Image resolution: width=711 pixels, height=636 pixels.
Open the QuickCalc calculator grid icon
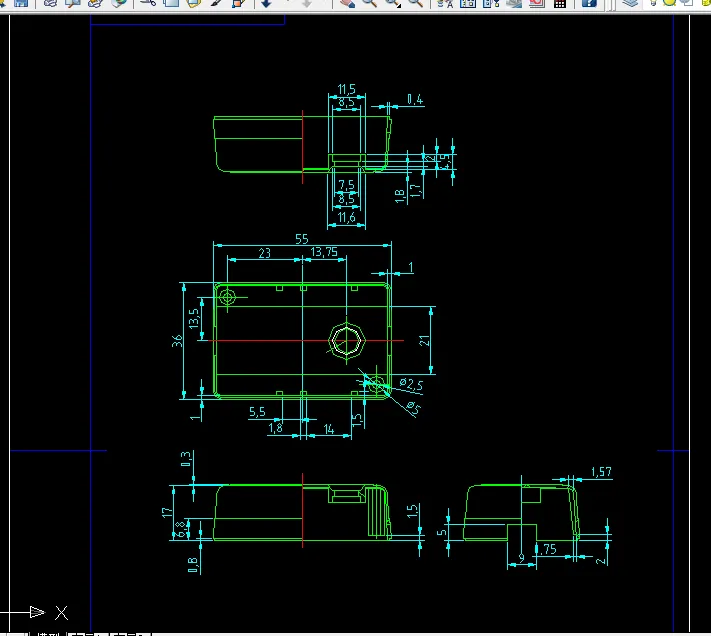(560, 3)
